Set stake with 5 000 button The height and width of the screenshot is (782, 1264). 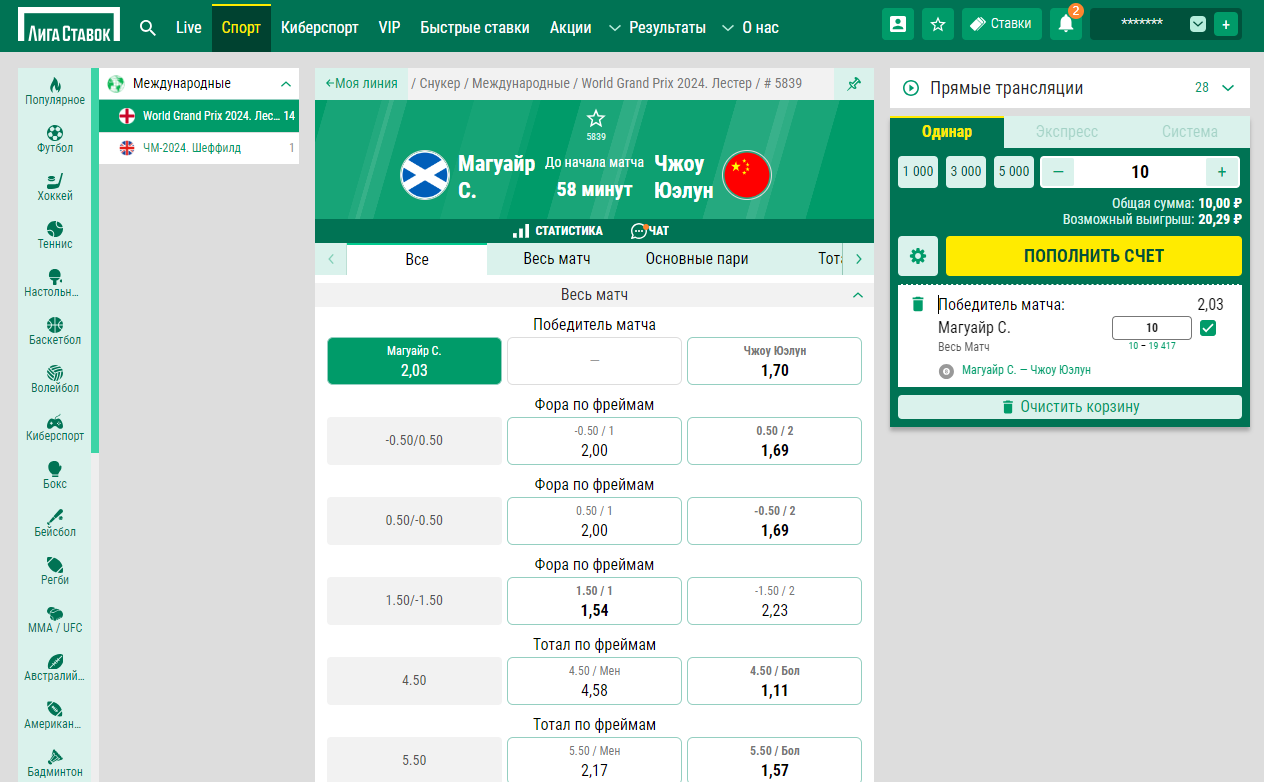[1014, 172]
